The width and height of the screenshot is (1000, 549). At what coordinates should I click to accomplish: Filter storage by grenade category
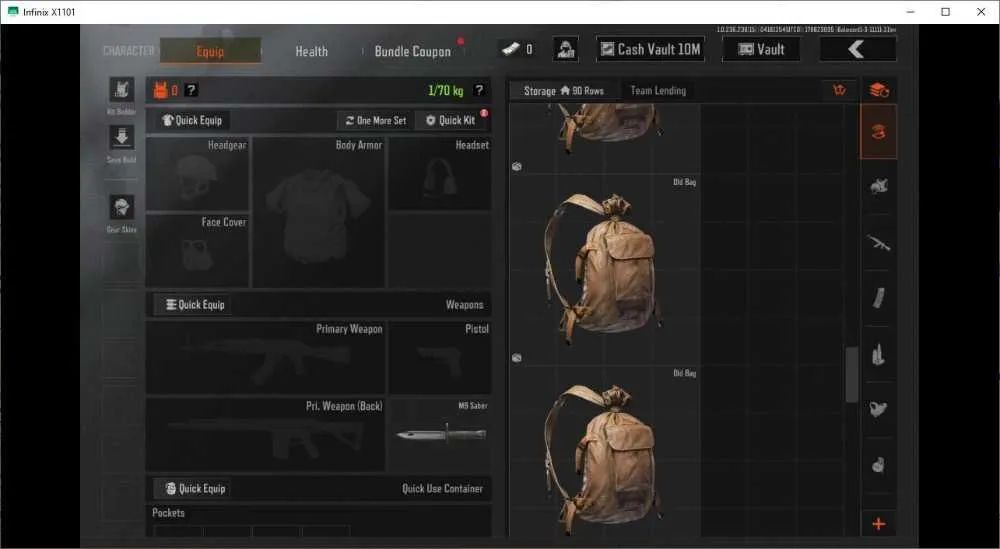[879, 465]
